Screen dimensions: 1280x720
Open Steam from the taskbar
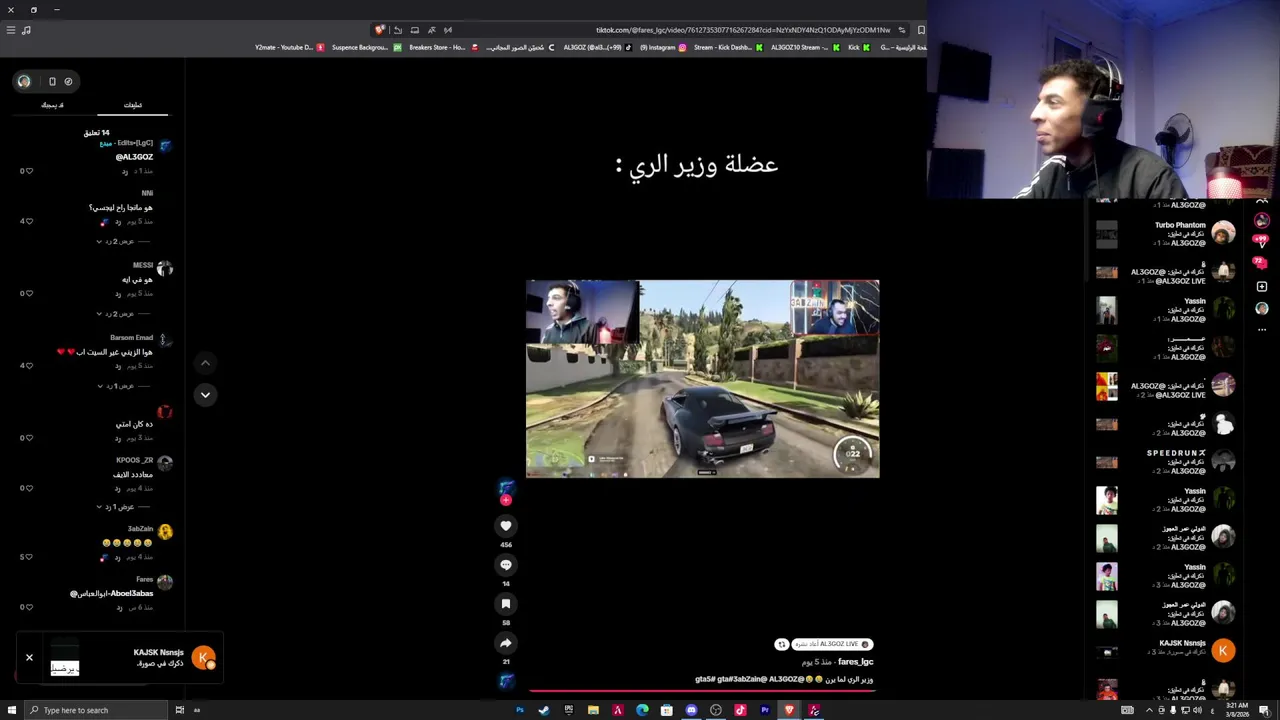(x=544, y=710)
